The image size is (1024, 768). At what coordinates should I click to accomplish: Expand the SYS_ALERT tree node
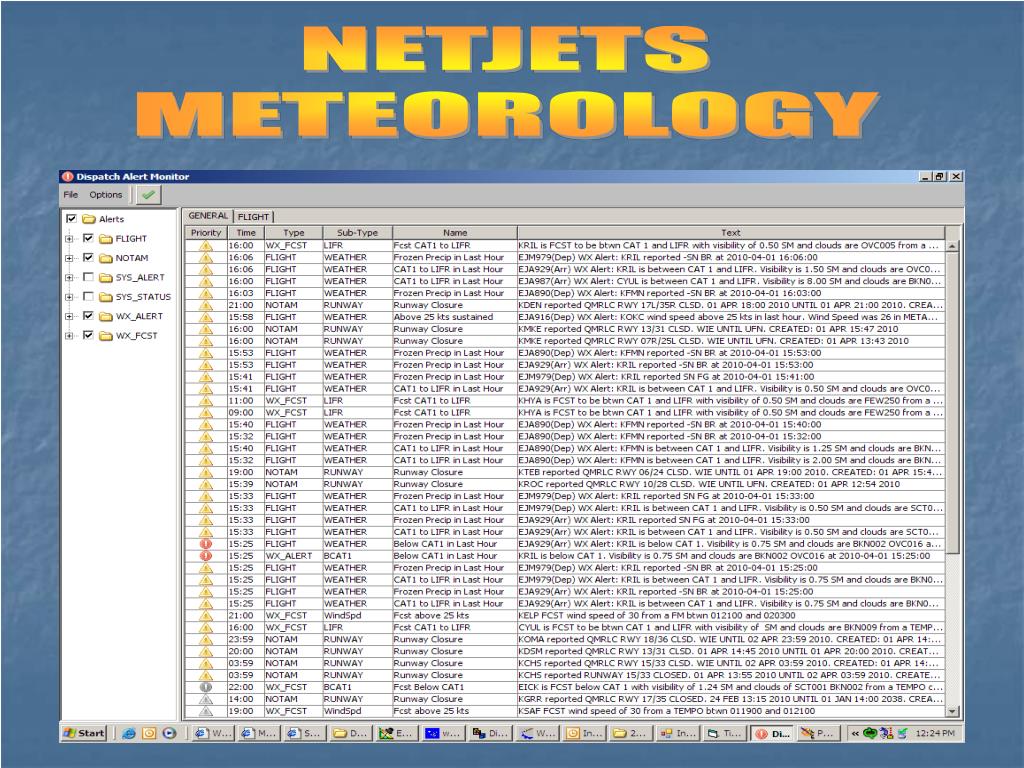coord(69,278)
